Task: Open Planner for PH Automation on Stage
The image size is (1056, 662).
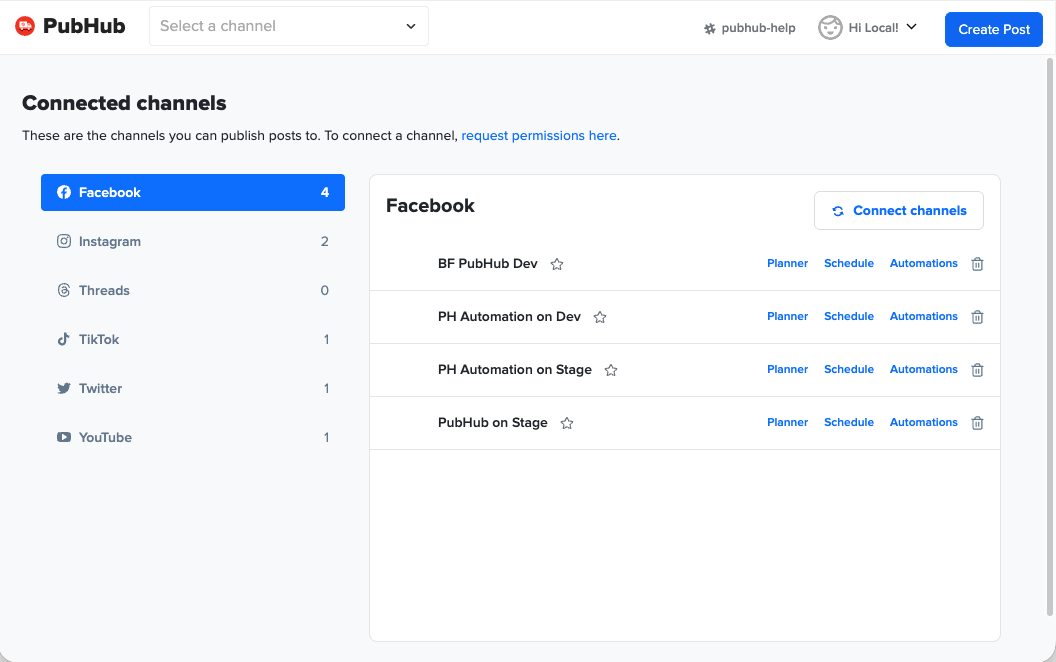Action: pos(787,369)
